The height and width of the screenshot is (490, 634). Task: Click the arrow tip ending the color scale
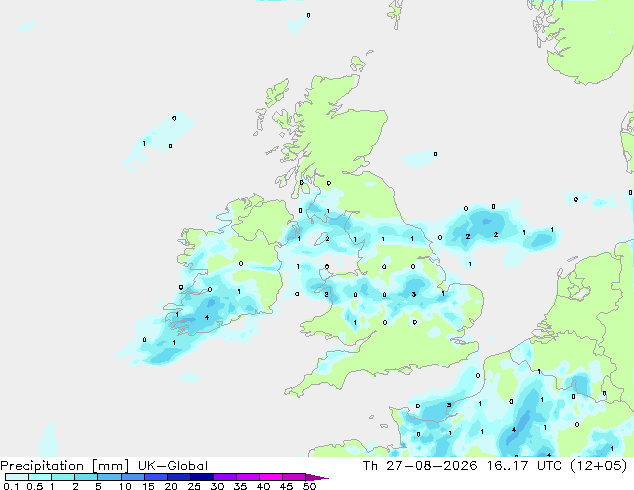click(x=317, y=477)
